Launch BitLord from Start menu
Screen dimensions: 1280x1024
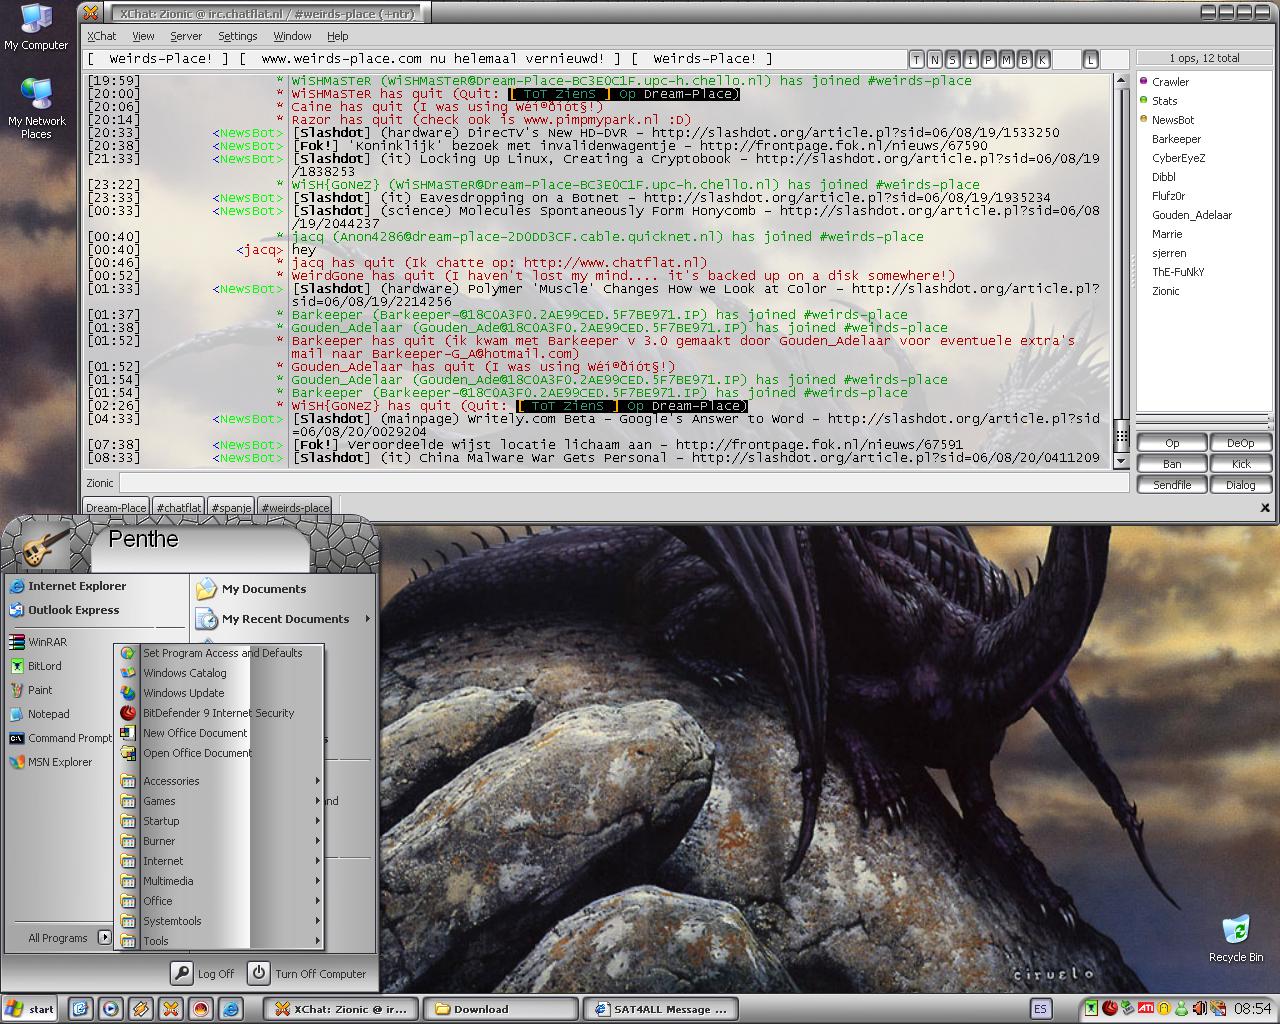(x=36, y=666)
